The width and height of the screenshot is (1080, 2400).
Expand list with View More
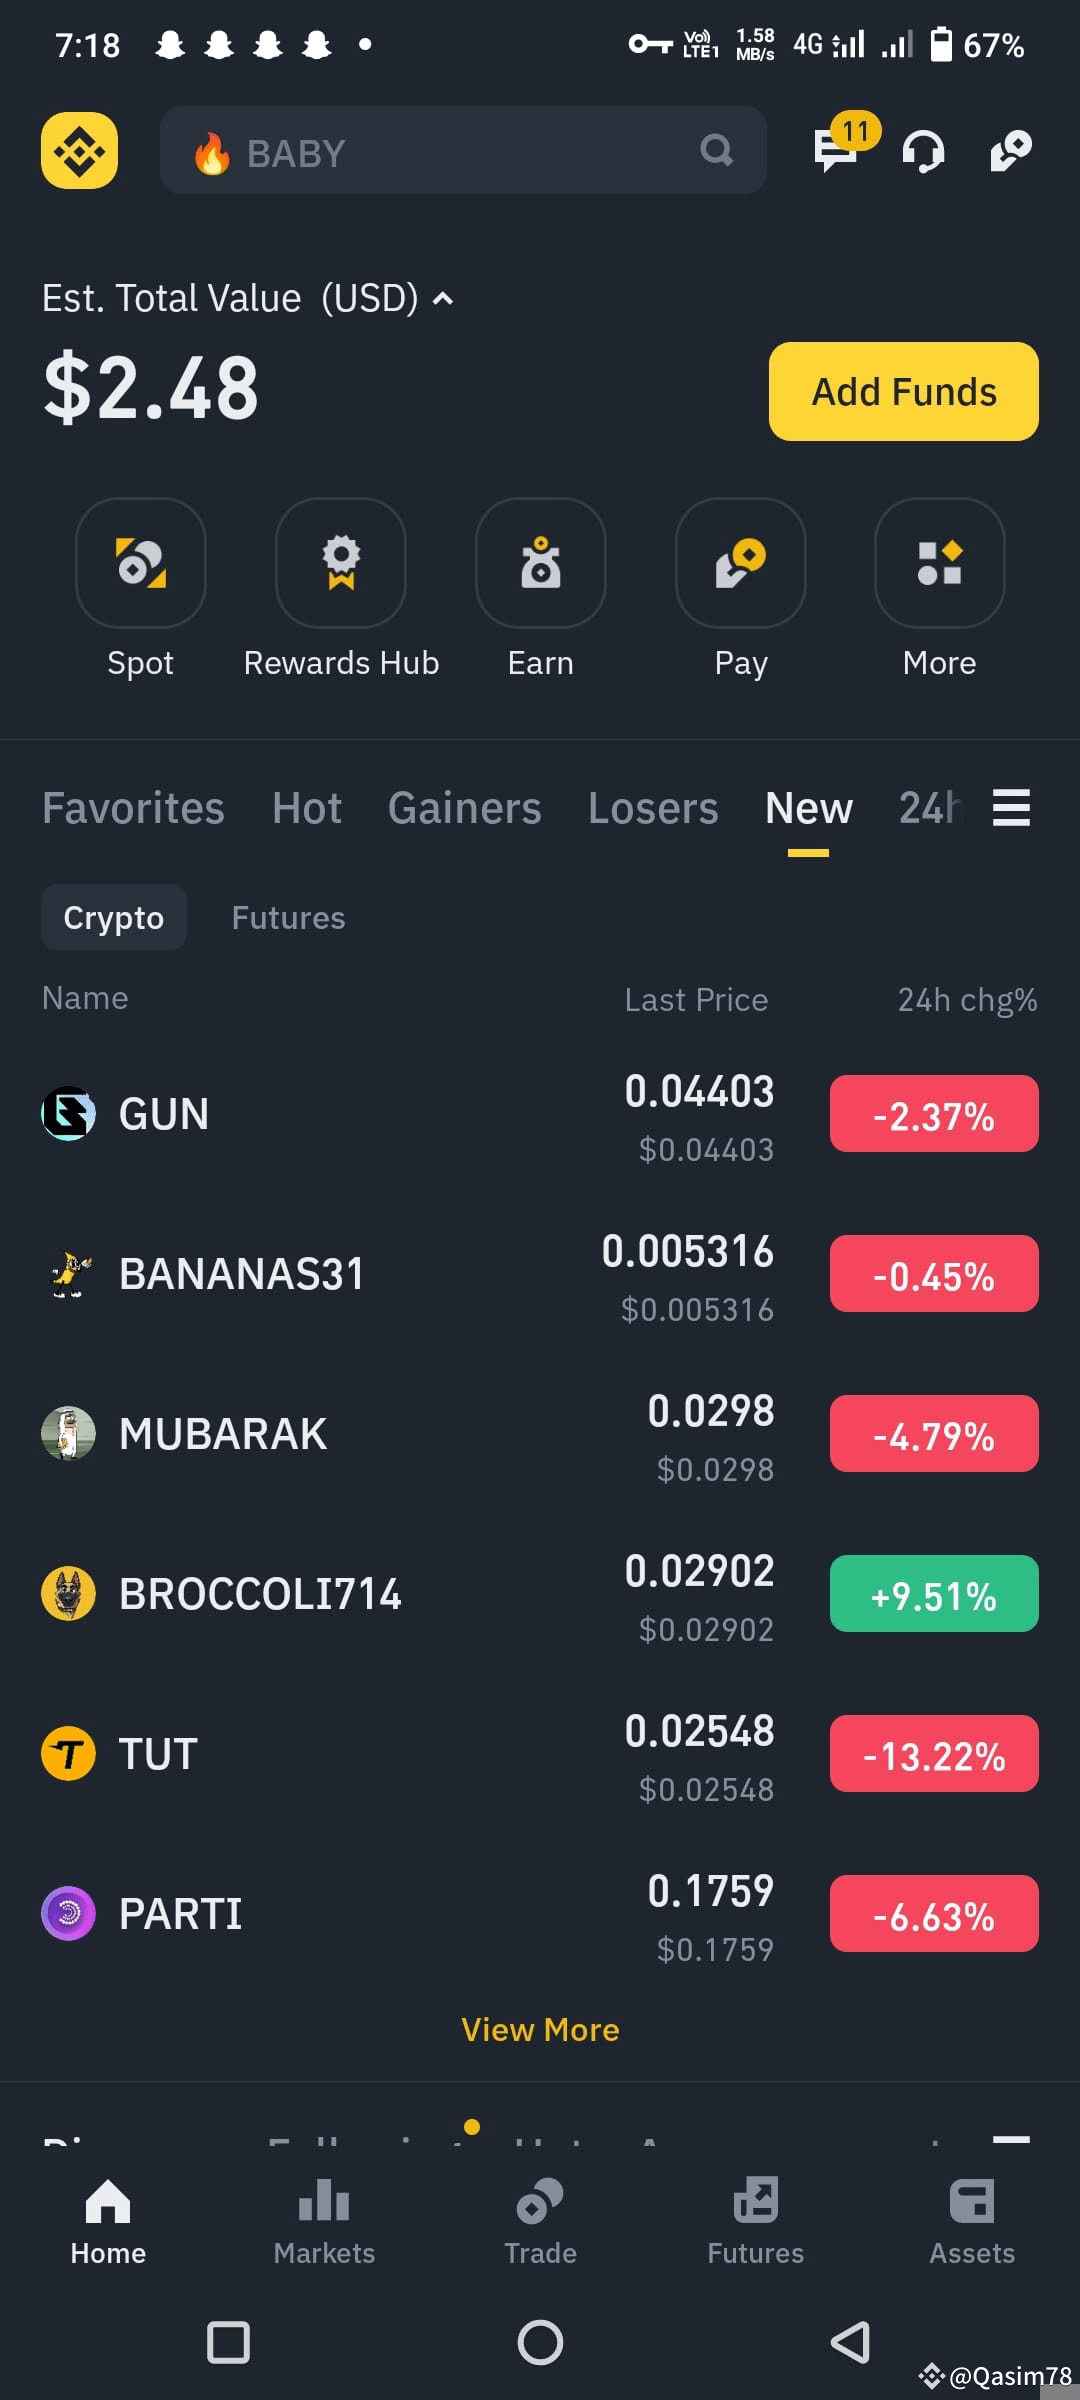540,2029
